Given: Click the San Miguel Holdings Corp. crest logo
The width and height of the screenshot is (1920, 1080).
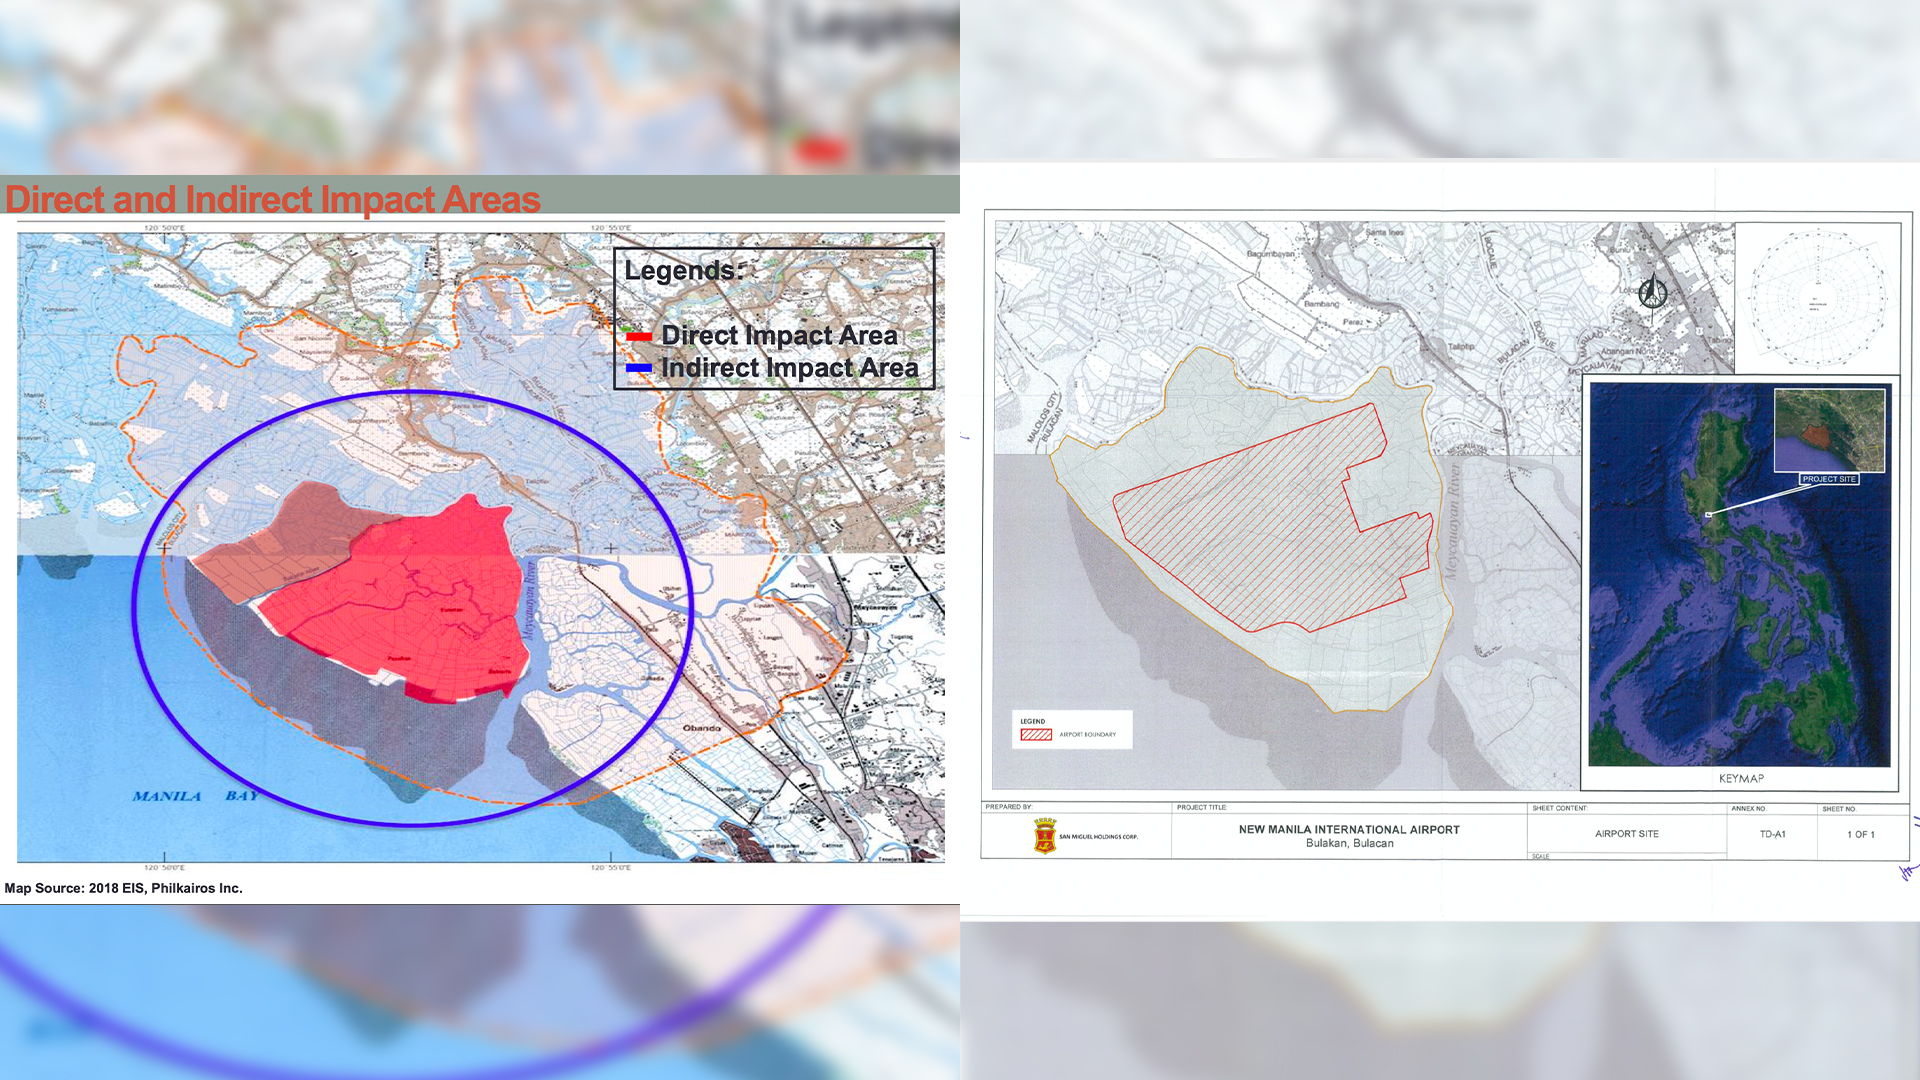Looking at the screenshot, I should 1045,836.
